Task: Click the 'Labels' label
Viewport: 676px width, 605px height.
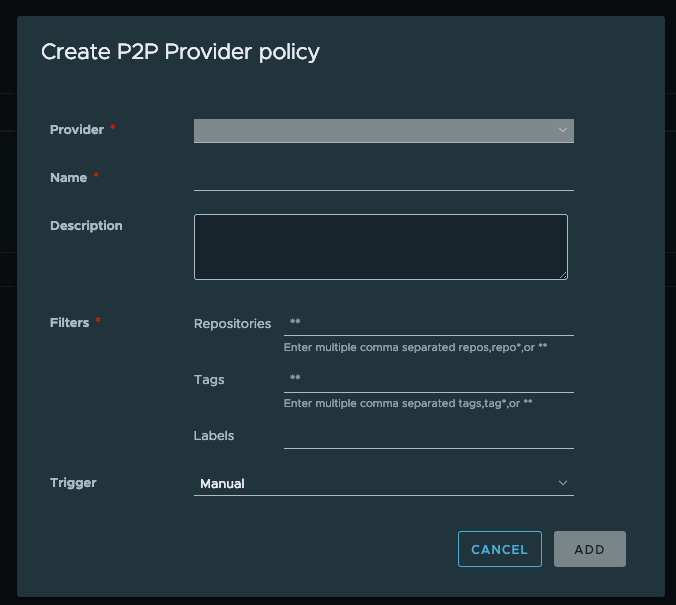Action: [214, 436]
